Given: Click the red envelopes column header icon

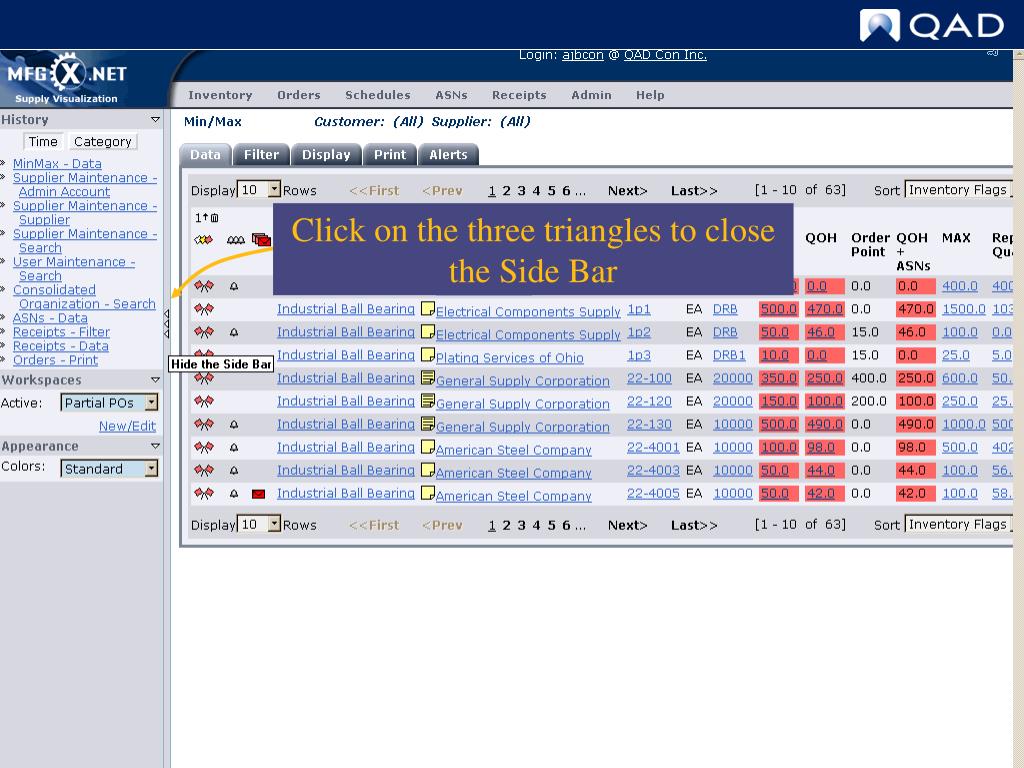Looking at the screenshot, I should pos(262,240).
